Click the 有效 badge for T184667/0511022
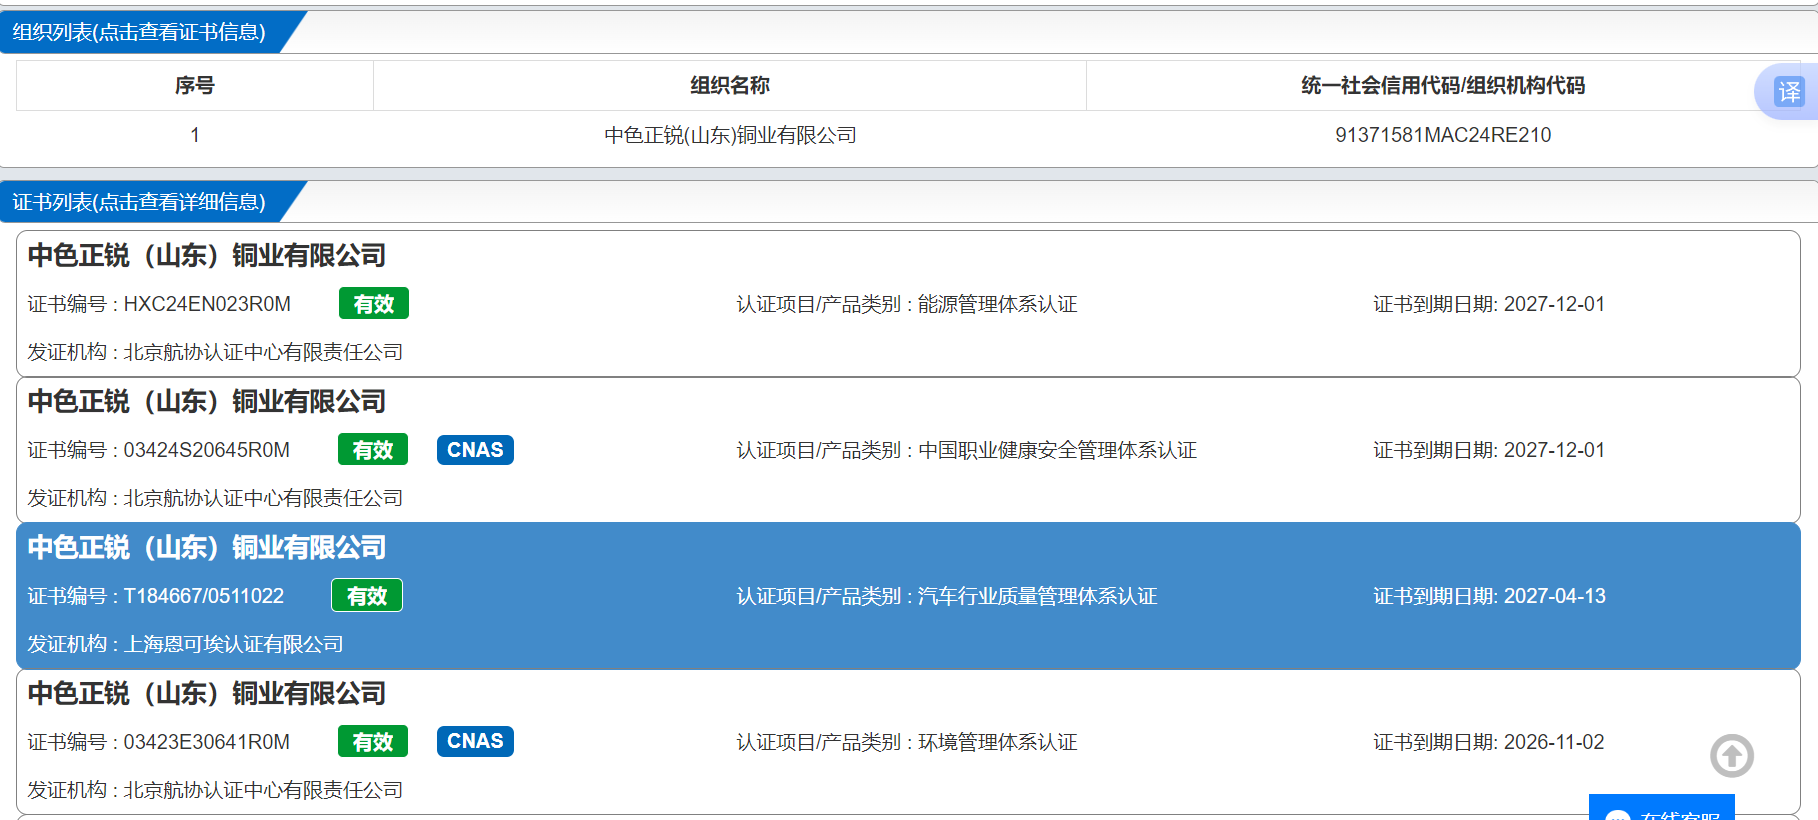Viewport: 1818px width, 820px height. [x=367, y=596]
